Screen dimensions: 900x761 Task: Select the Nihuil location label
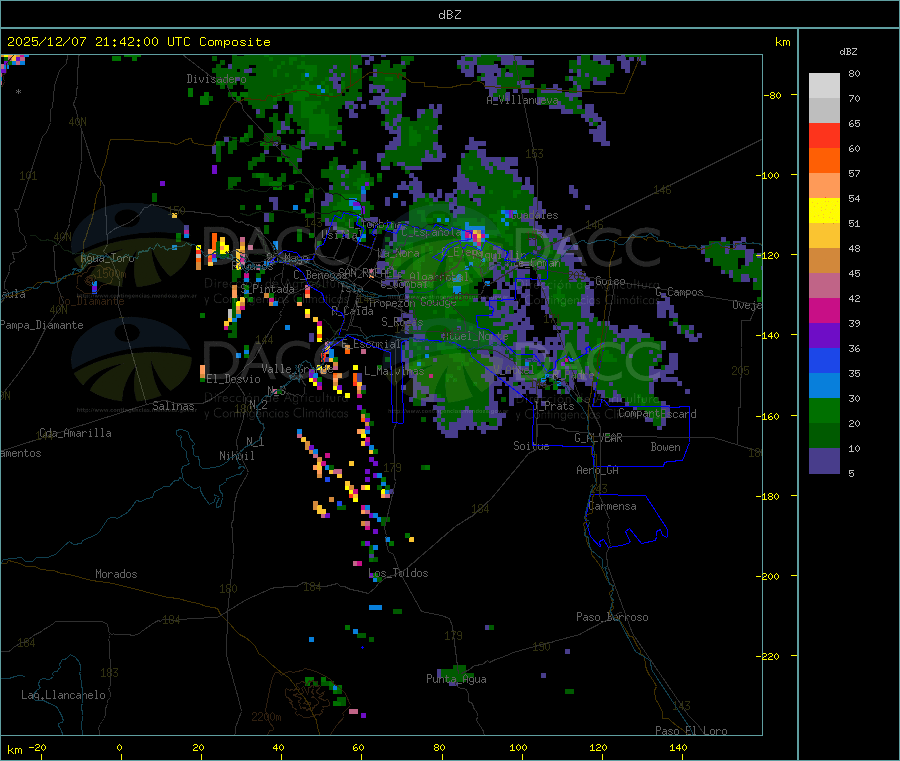(237, 456)
